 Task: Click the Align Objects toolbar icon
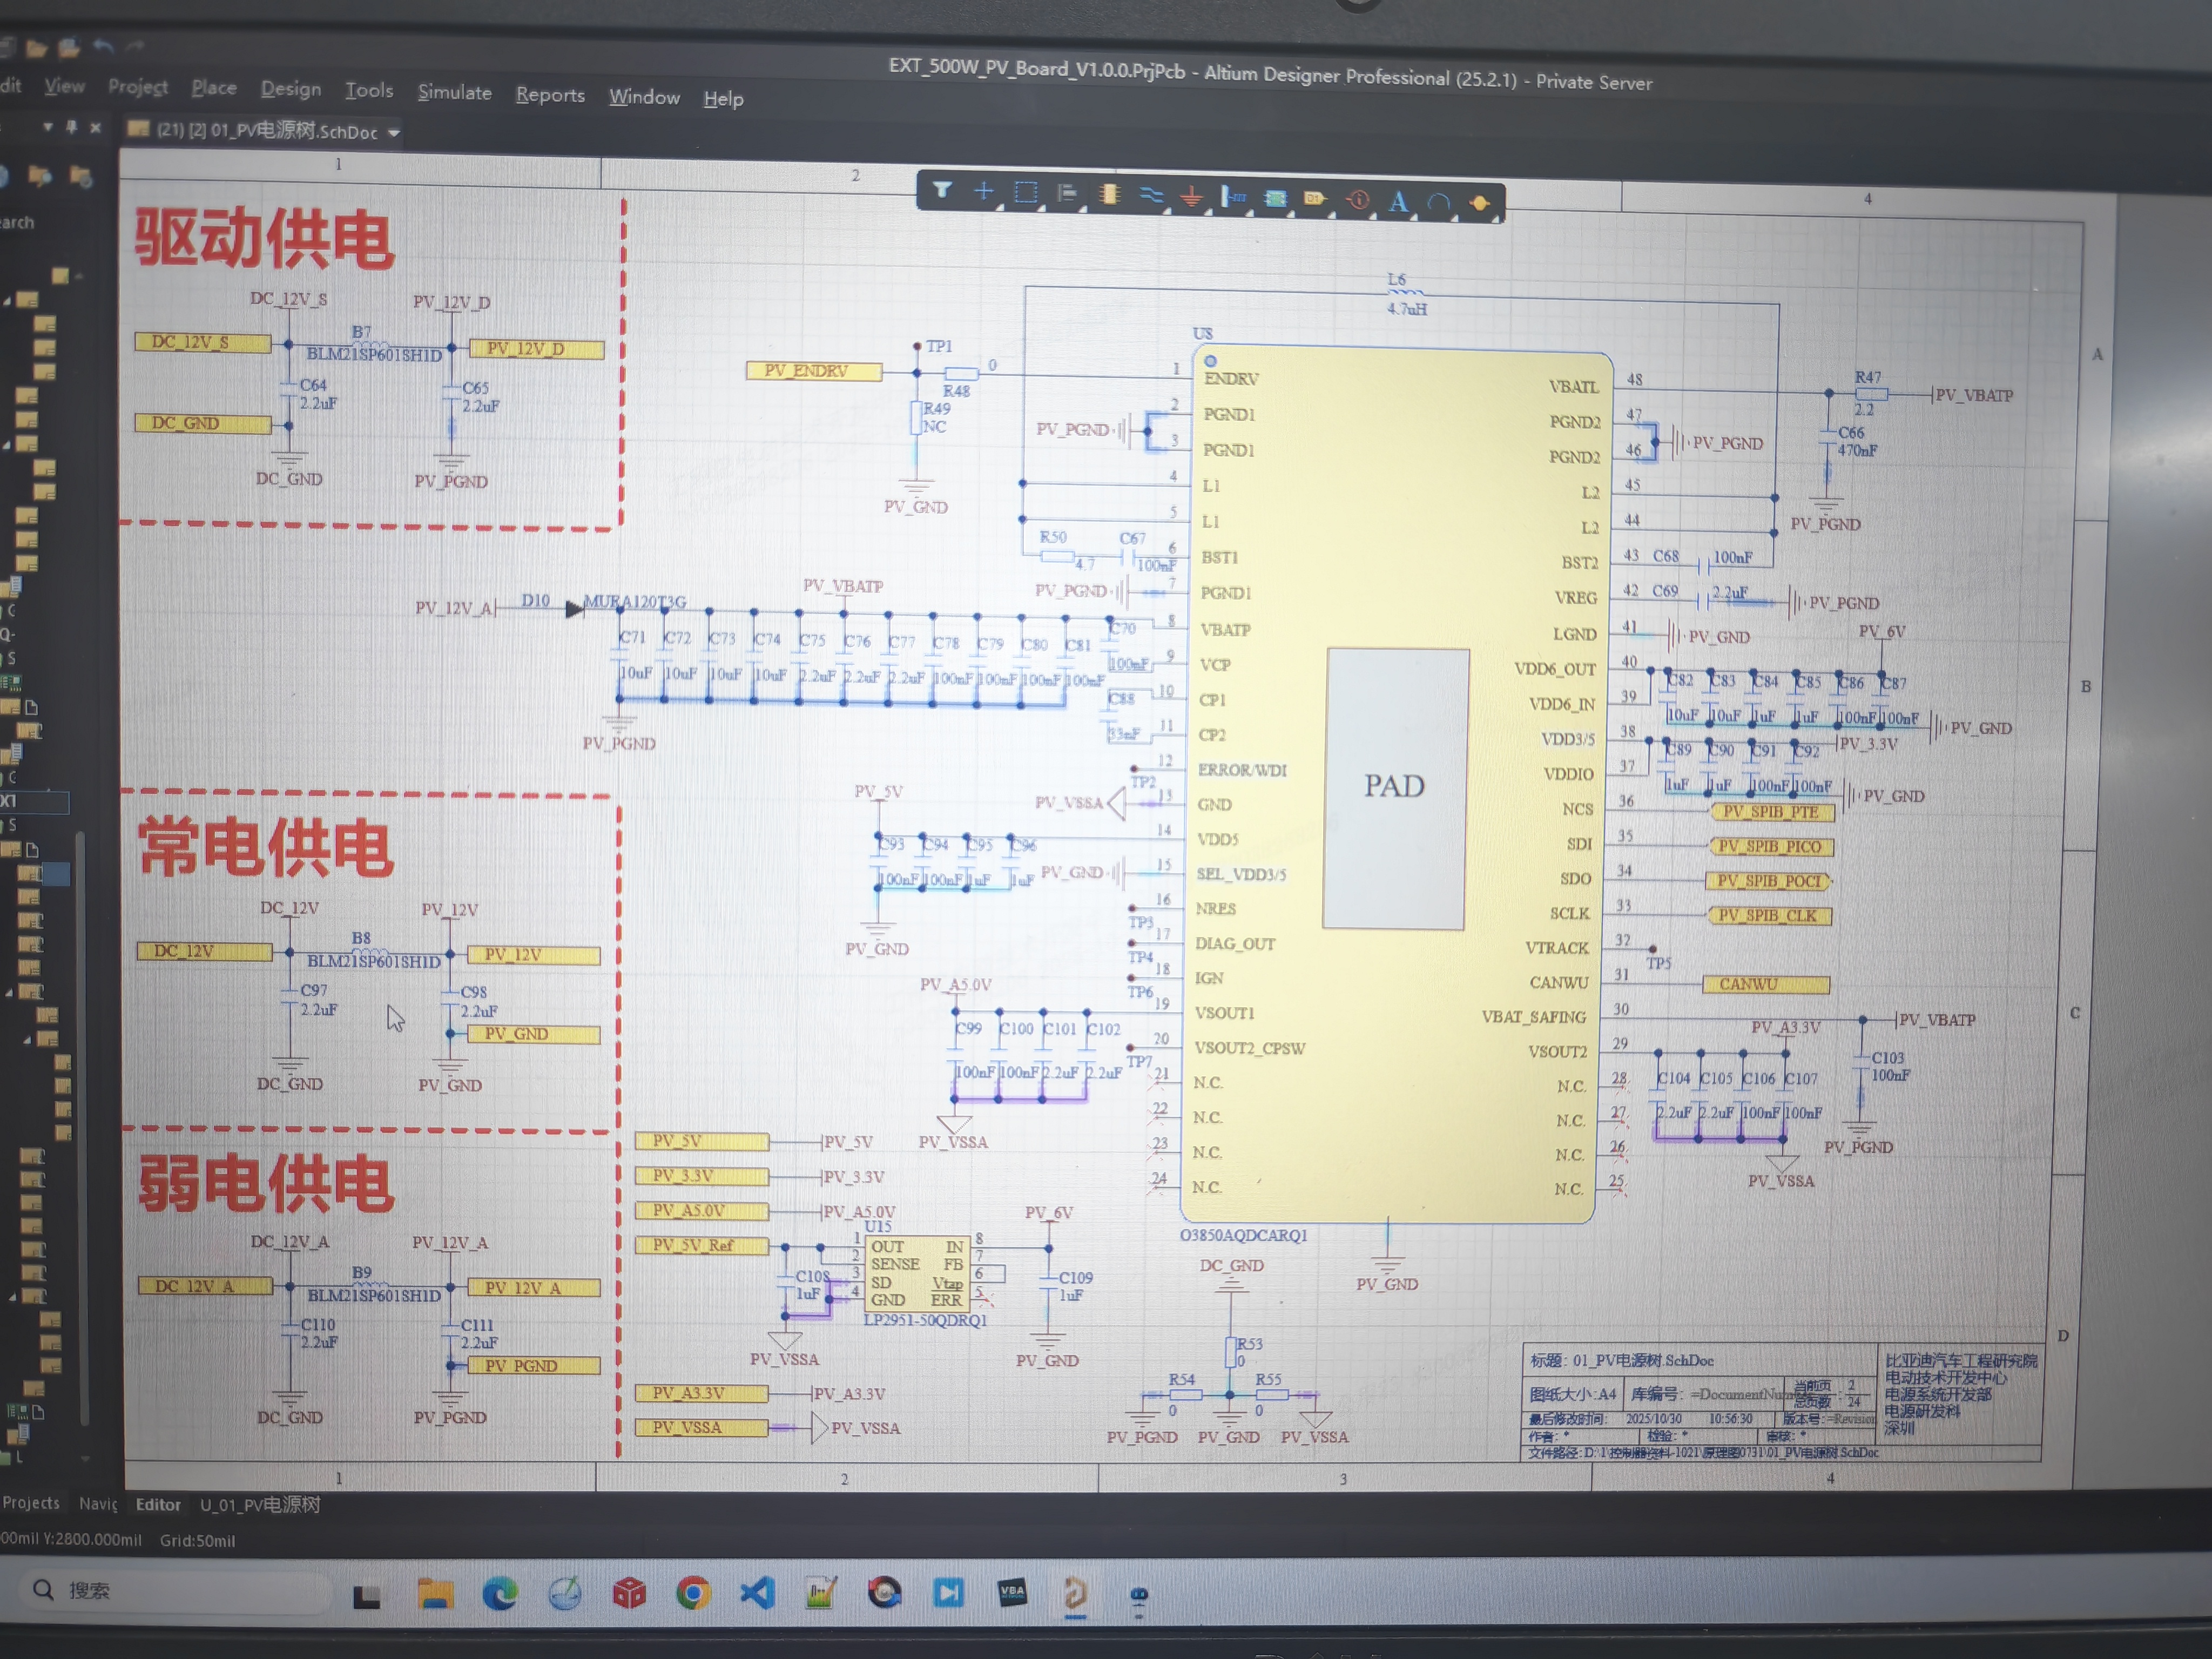(x=1066, y=193)
